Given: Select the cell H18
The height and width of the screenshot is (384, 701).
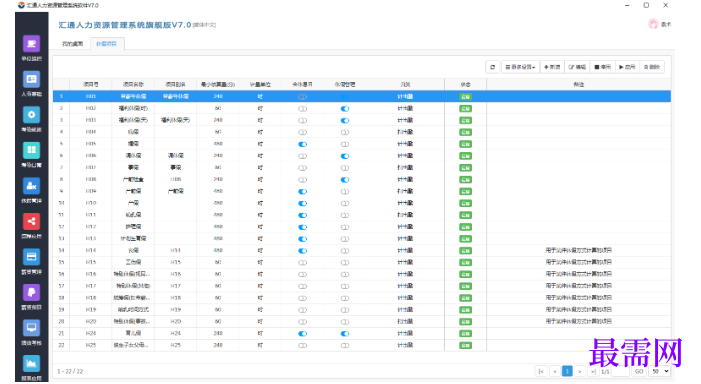Looking at the screenshot, I should (91, 298).
